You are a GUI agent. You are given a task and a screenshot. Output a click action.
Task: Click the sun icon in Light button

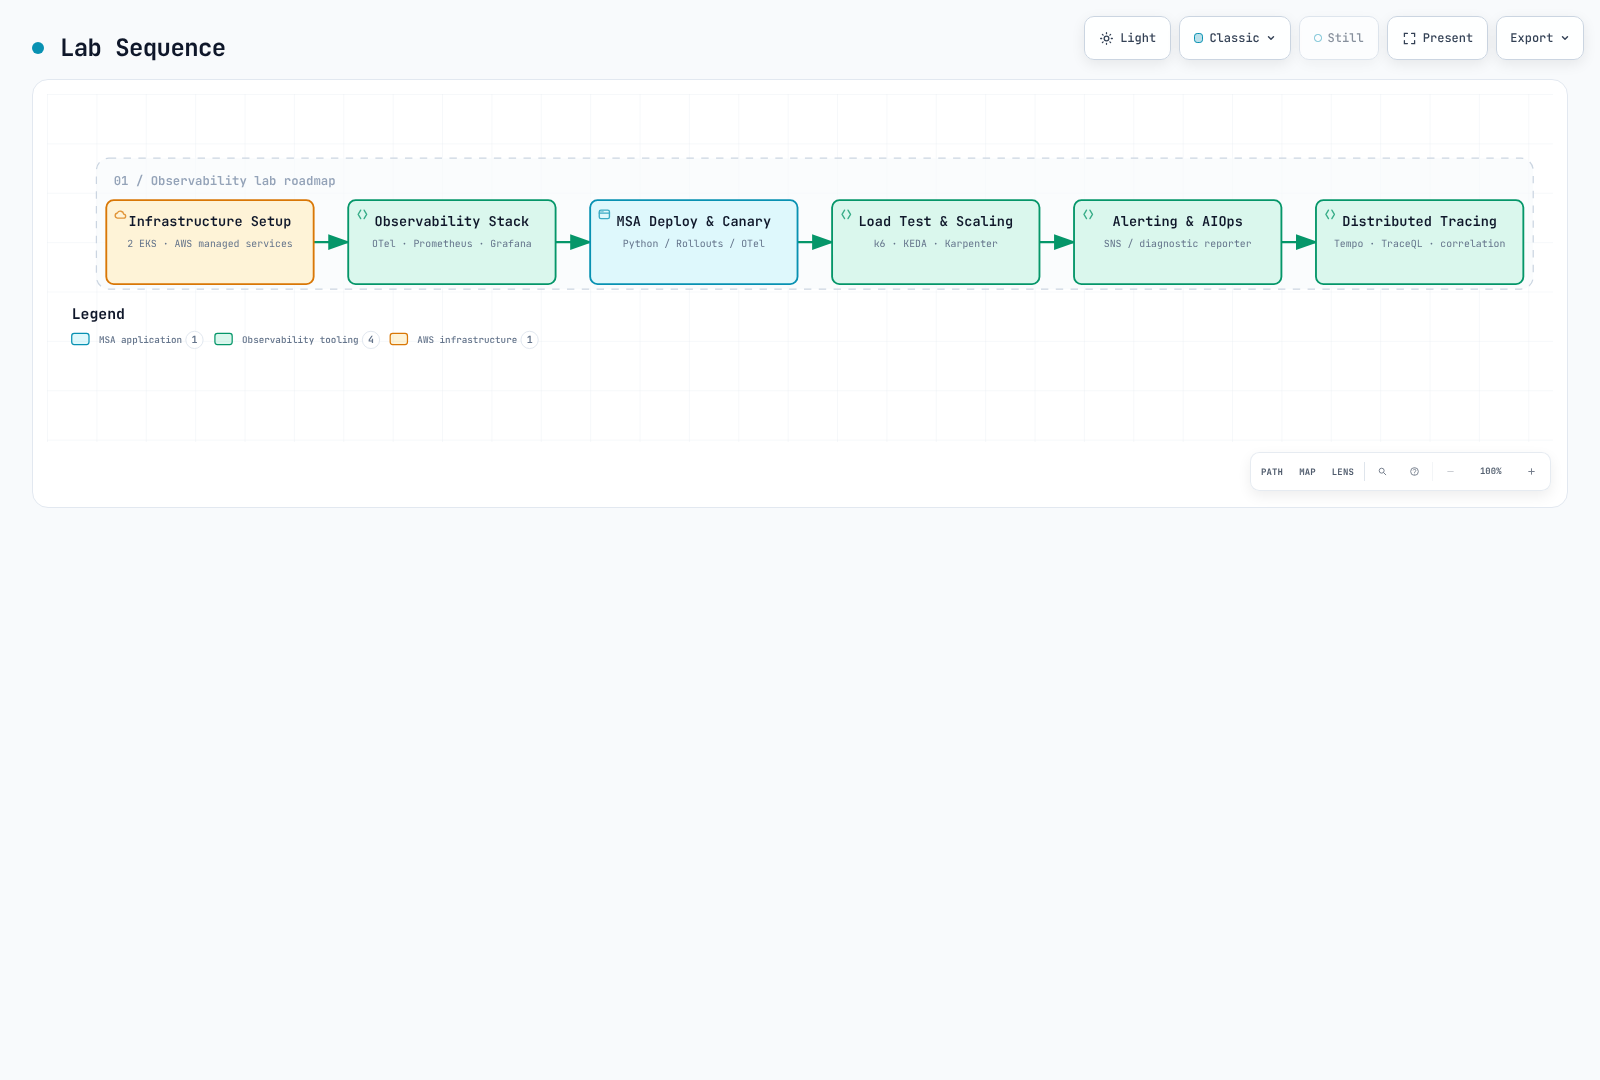pos(1106,38)
